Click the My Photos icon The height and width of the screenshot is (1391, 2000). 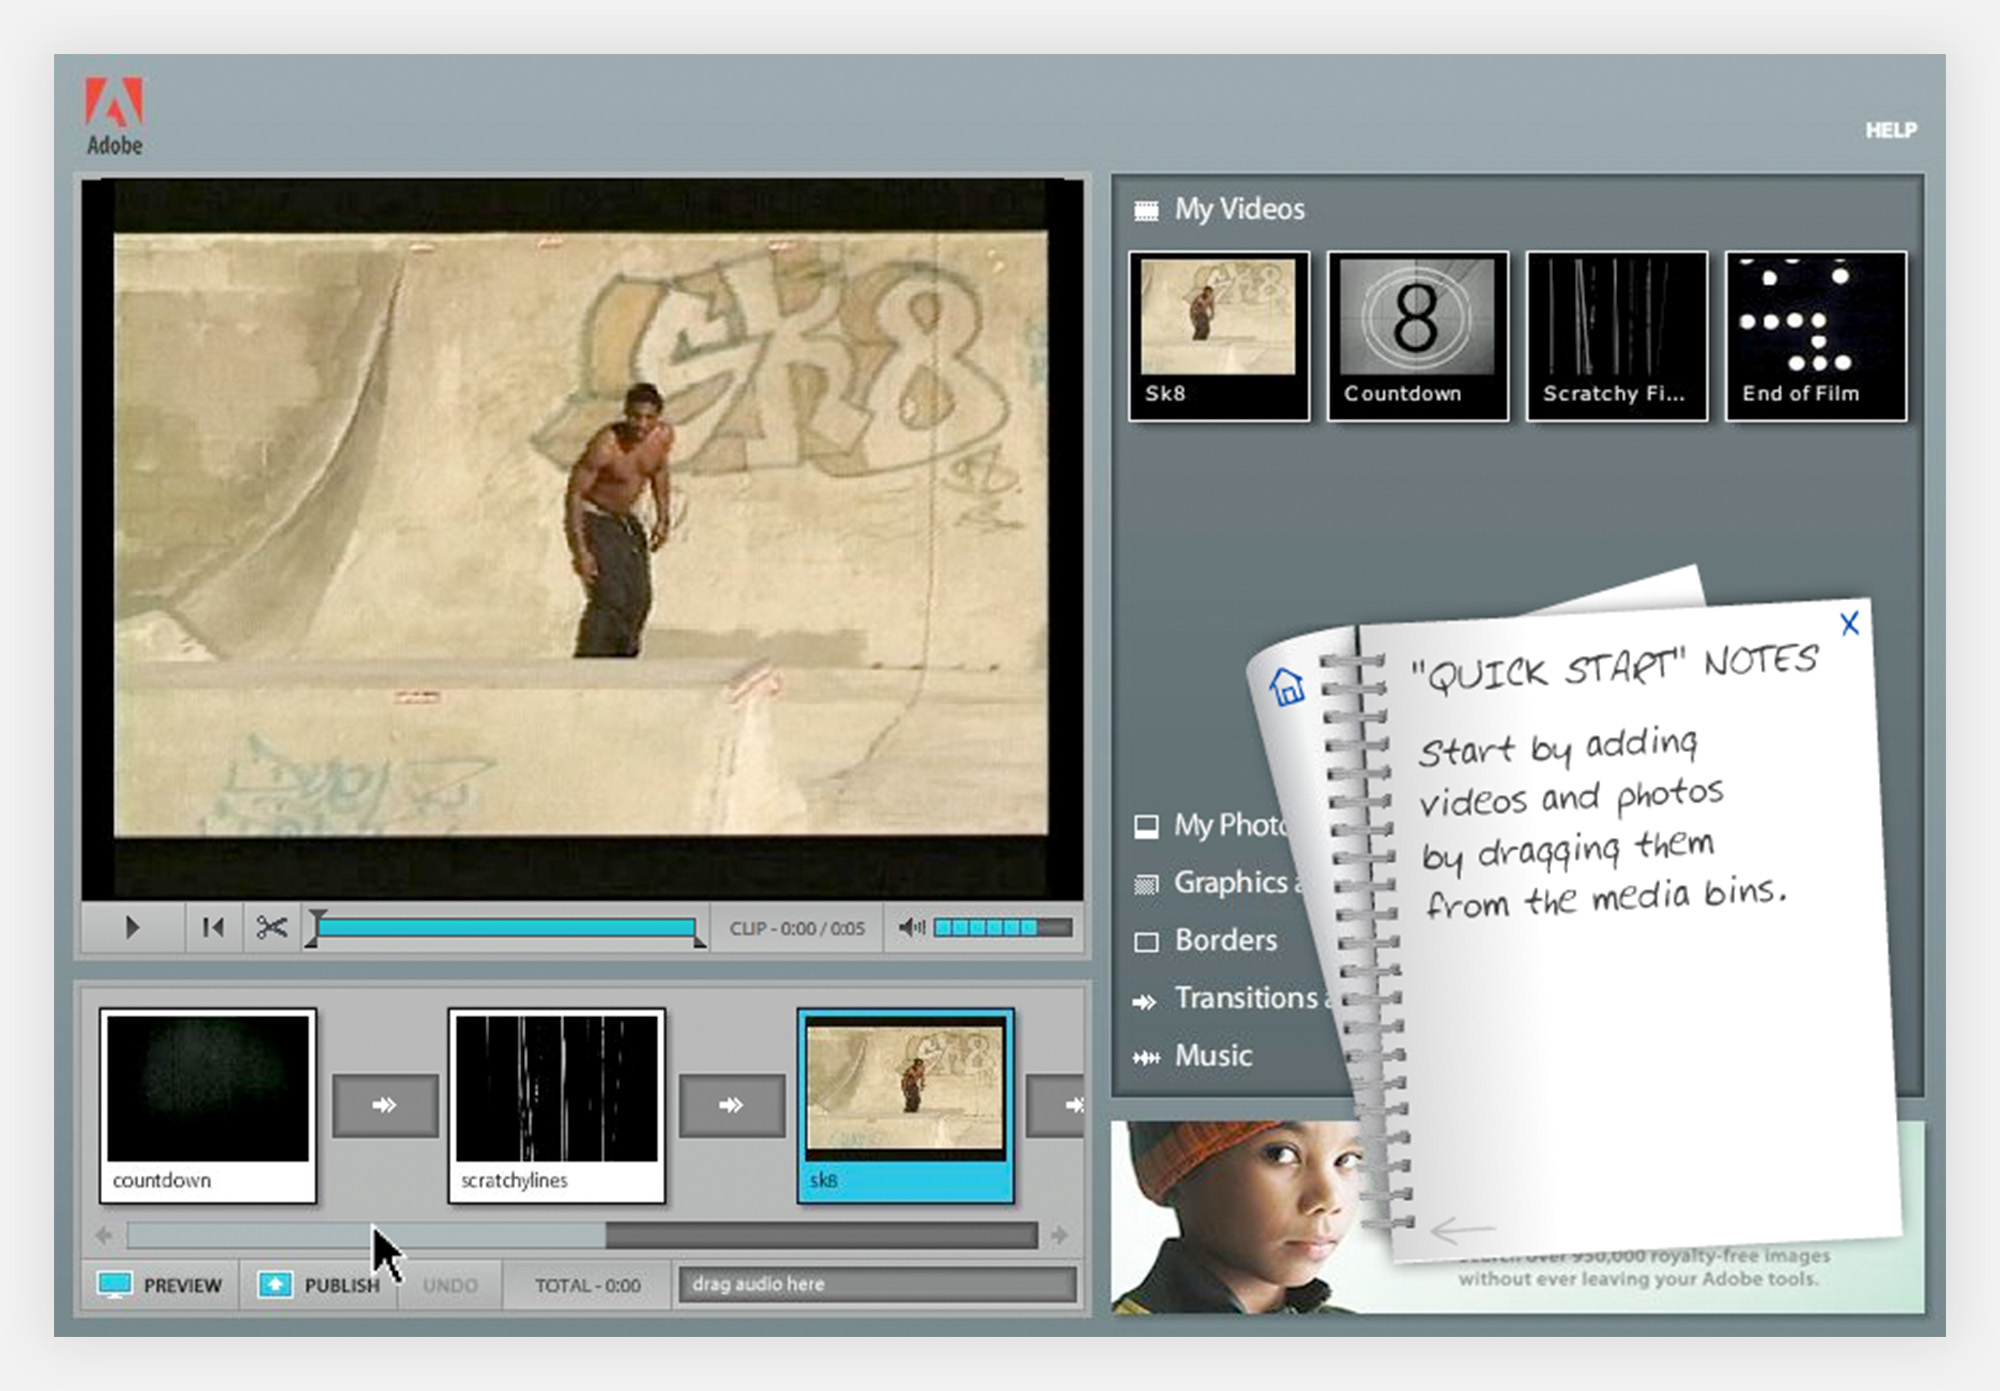coord(1146,826)
